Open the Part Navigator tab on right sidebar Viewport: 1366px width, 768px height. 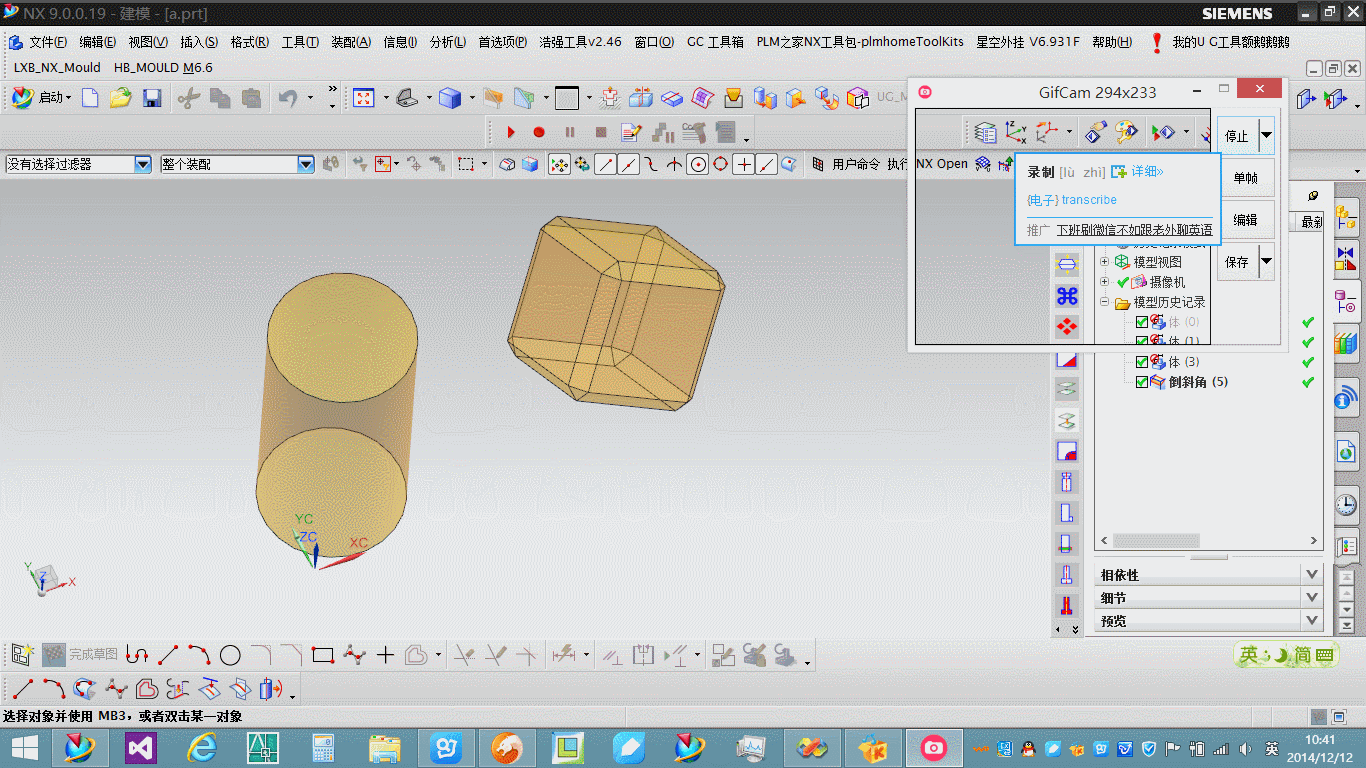coord(1346,300)
